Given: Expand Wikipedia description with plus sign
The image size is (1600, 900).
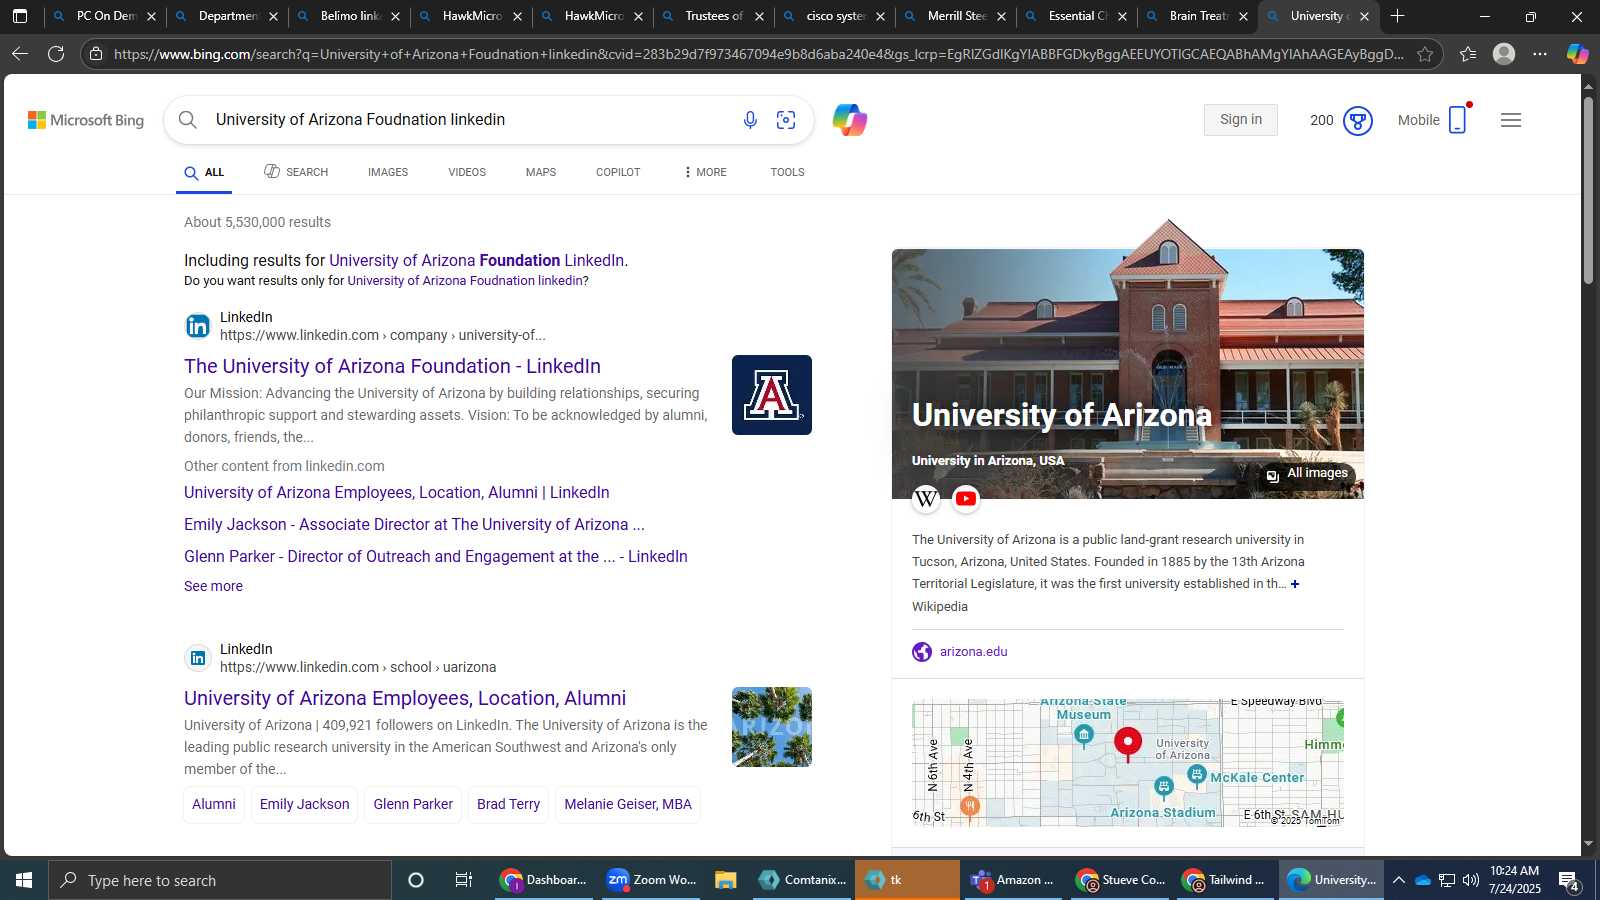Looking at the screenshot, I should point(1295,584).
